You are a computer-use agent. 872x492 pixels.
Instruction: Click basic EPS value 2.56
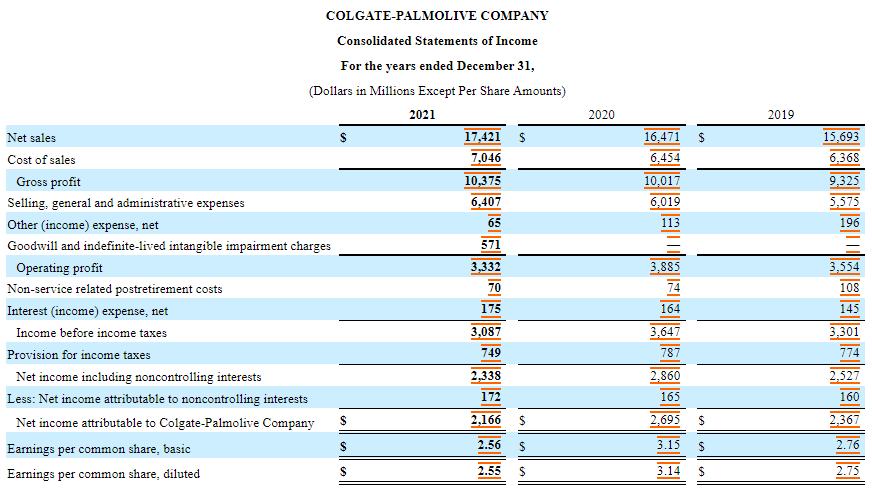tap(489, 445)
